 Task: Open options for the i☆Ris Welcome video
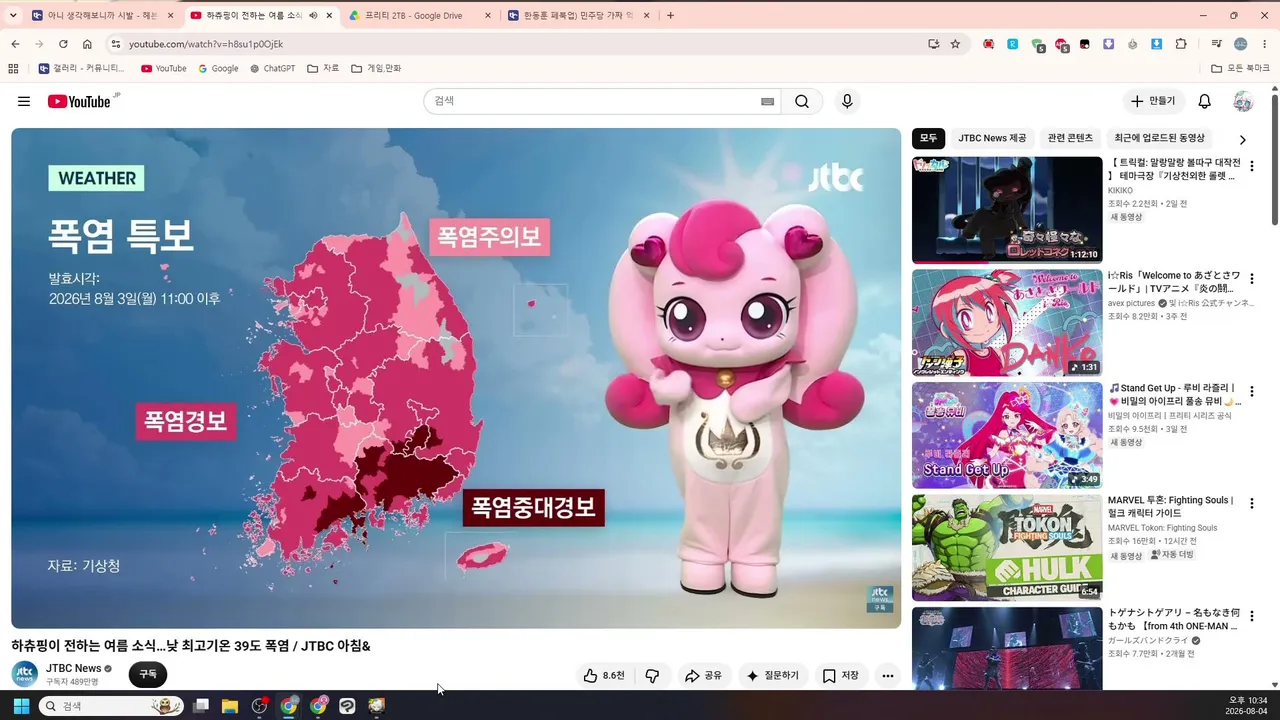point(1251,278)
